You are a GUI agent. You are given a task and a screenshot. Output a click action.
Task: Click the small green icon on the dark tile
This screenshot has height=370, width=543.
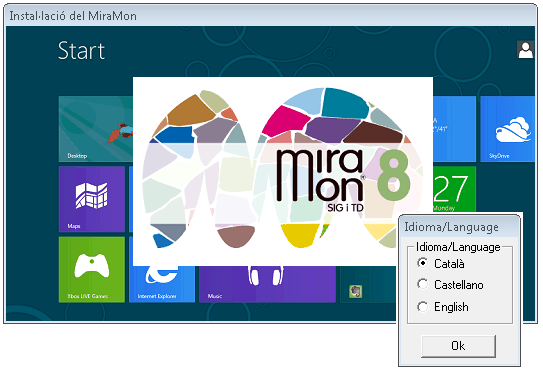click(x=356, y=291)
